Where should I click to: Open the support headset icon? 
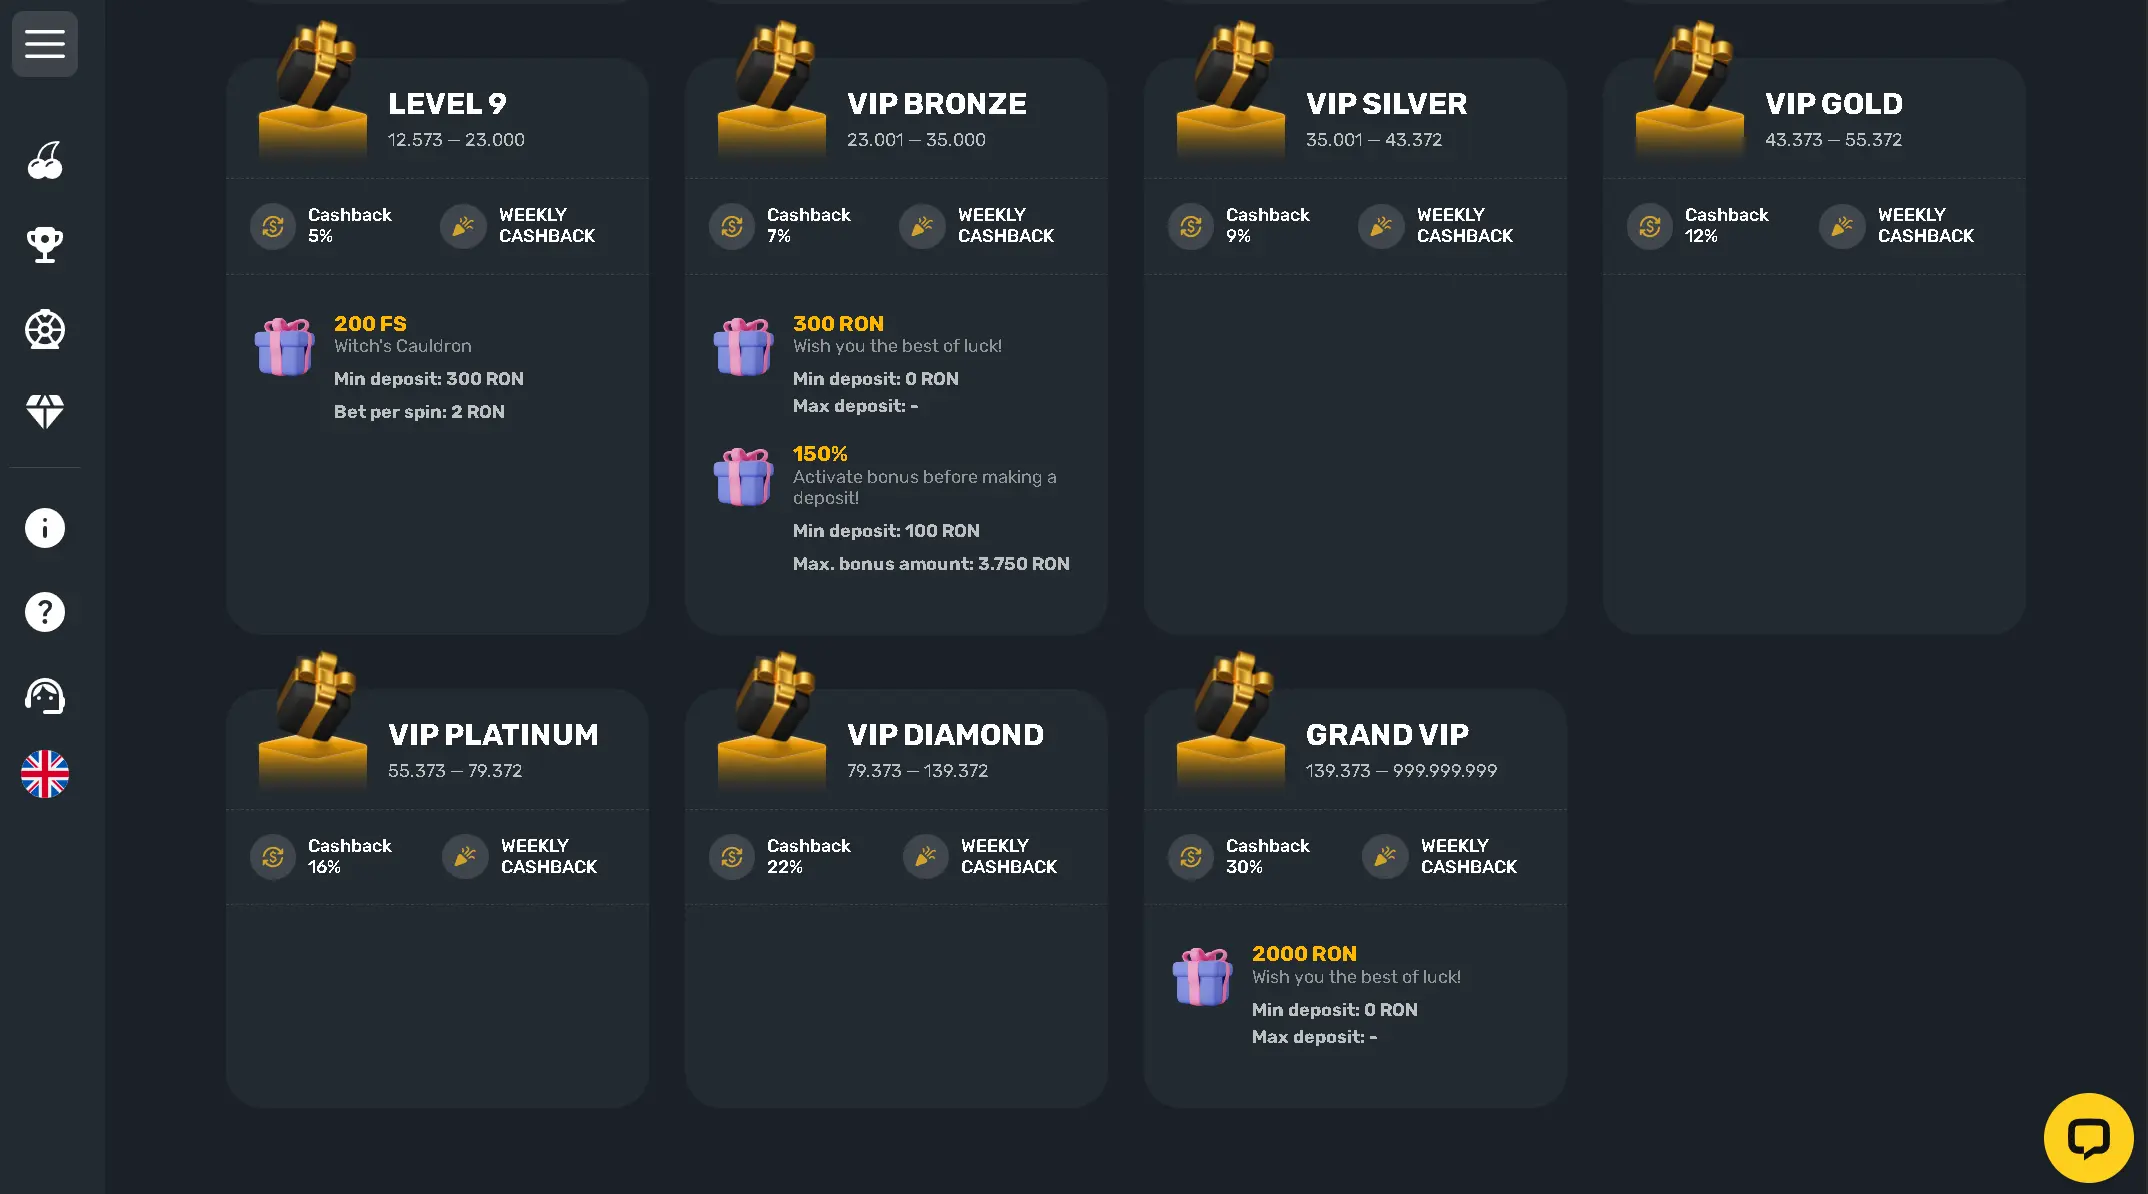point(45,696)
